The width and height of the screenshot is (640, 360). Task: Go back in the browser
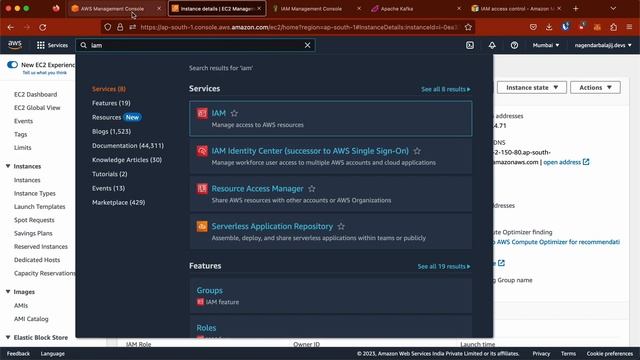11,27
